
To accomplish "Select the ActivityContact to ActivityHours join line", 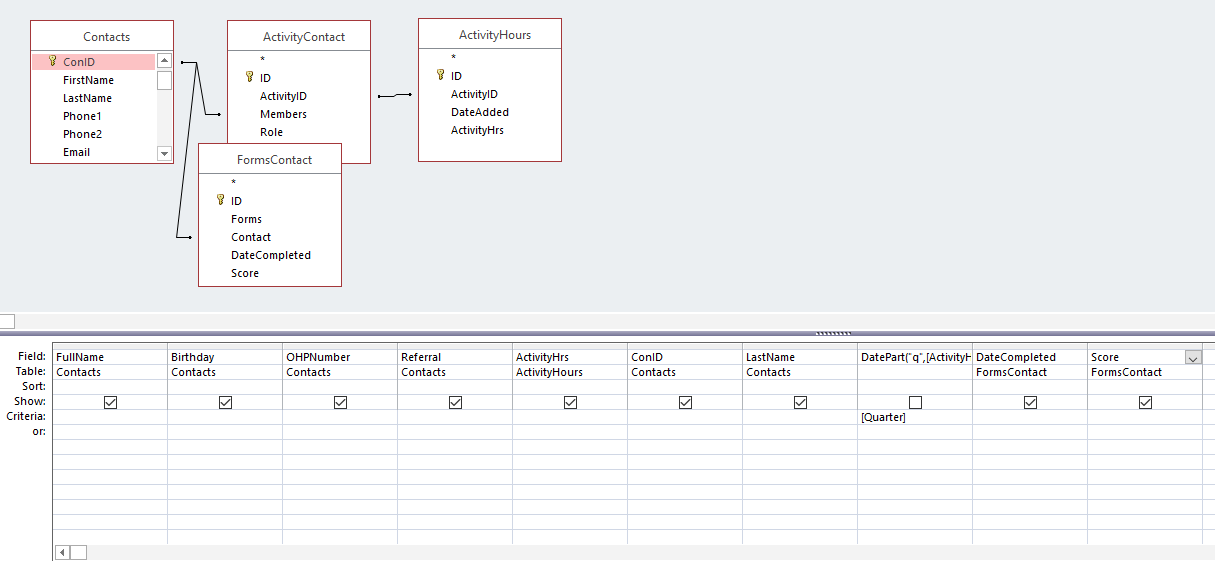I will 395,96.
